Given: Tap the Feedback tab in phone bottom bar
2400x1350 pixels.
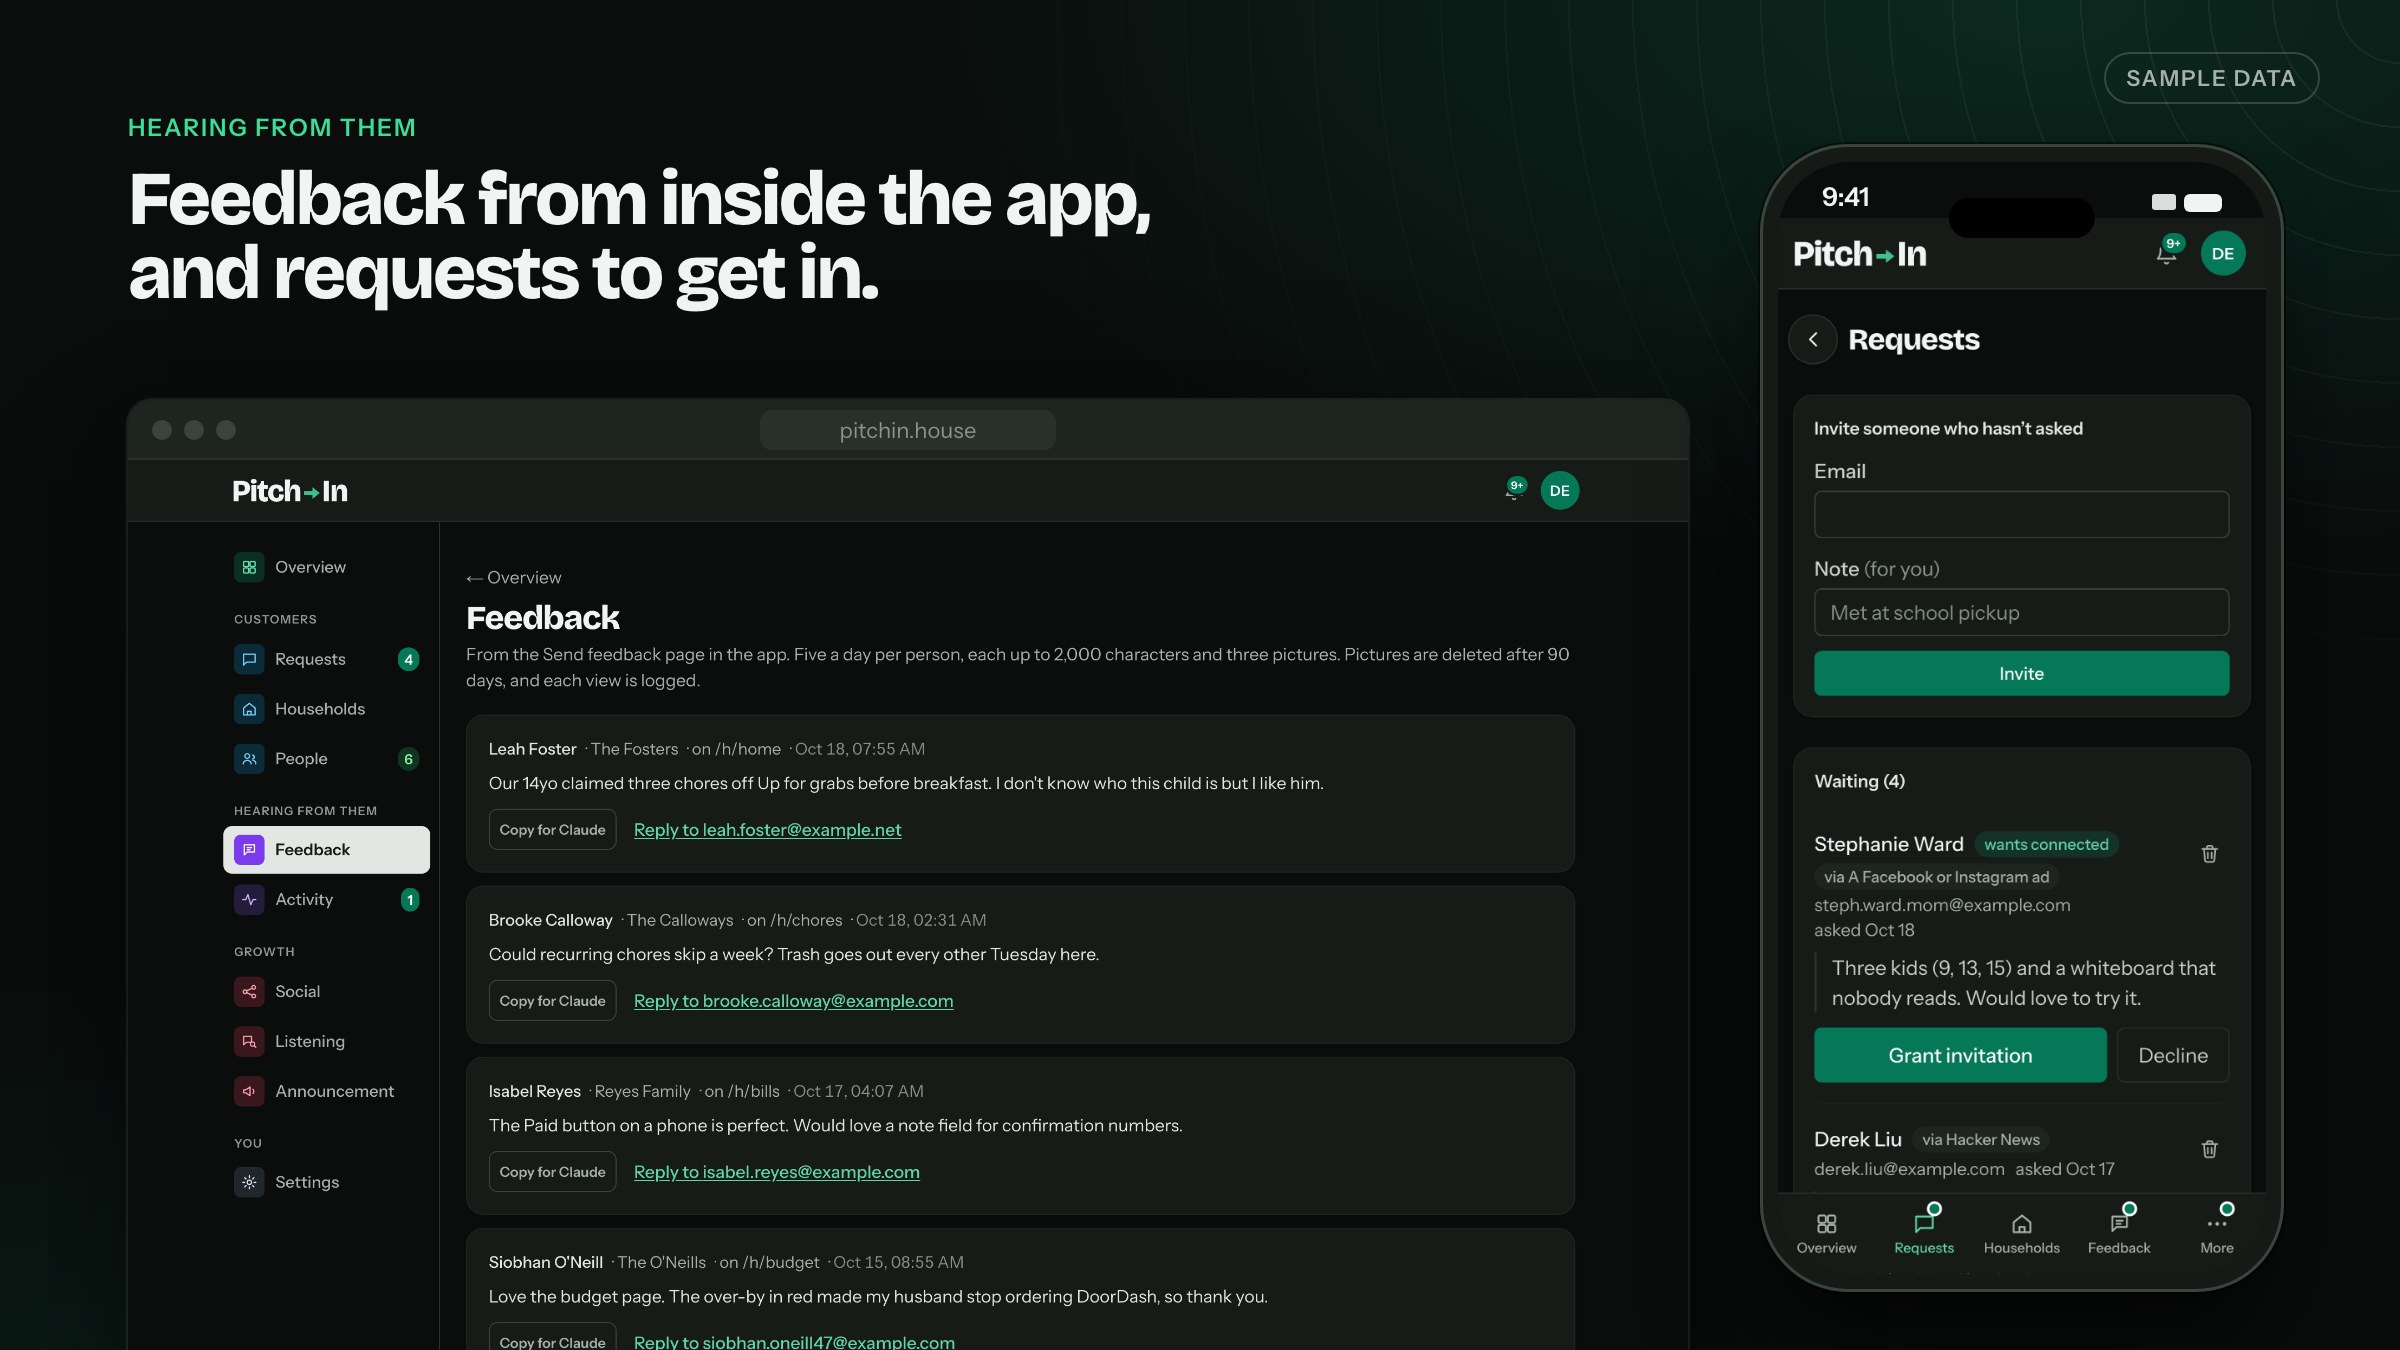Looking at the screenshot, I should [2119, 1234].
